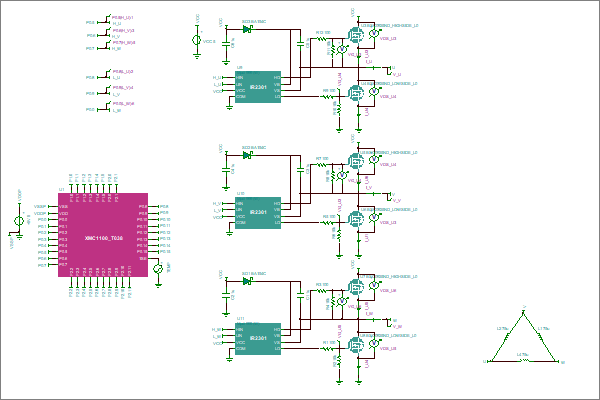Screen dimensions: 600x400
Task: Click the standalone VCC voltage source symbol
Action: (x=197, y=40)
